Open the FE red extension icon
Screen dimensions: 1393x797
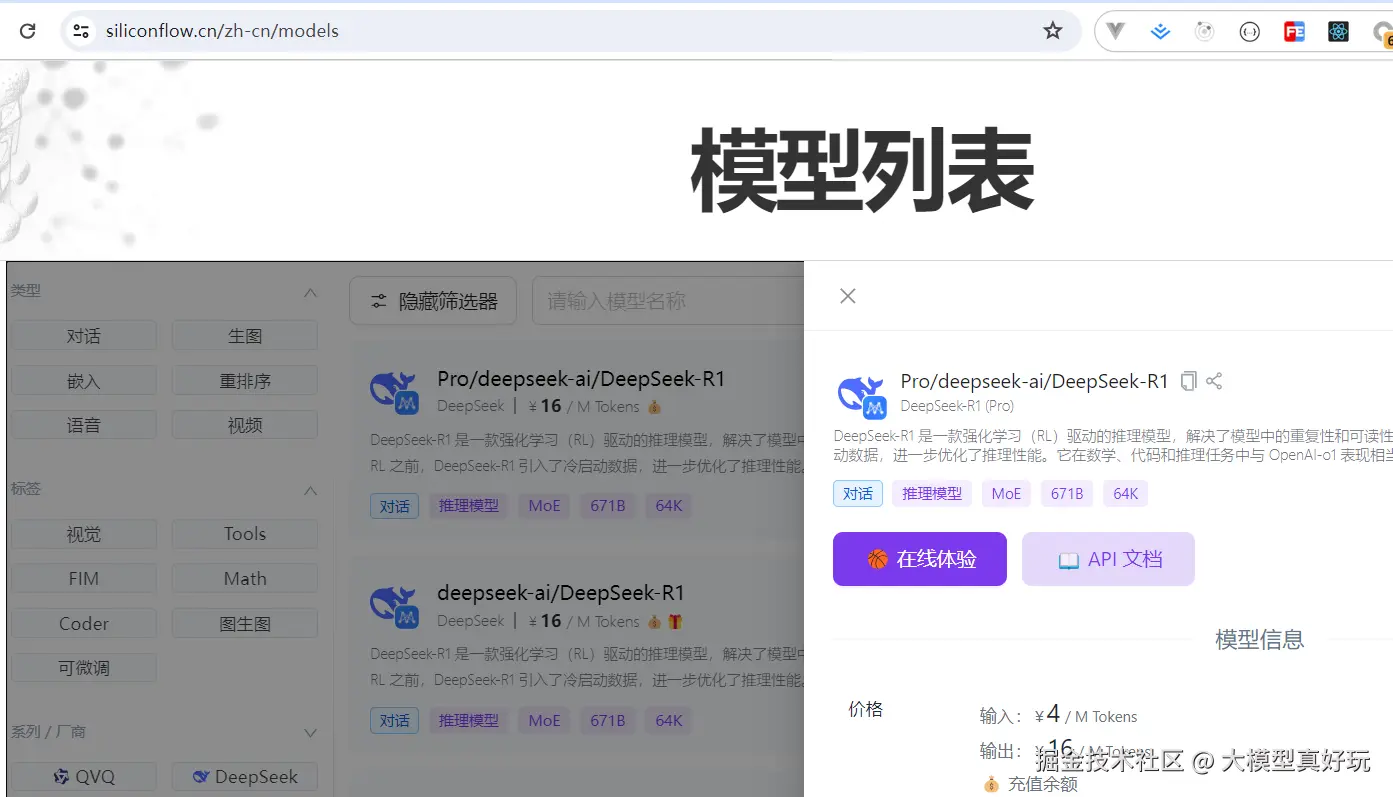(1294, 32)
